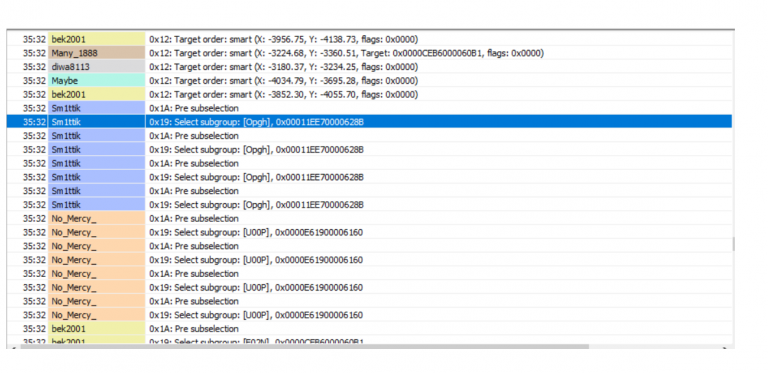Select the bek2001 Pre subselection row
Image resolution: width=768 pixels, height=373 pixels.
click(x=369, y=328)
